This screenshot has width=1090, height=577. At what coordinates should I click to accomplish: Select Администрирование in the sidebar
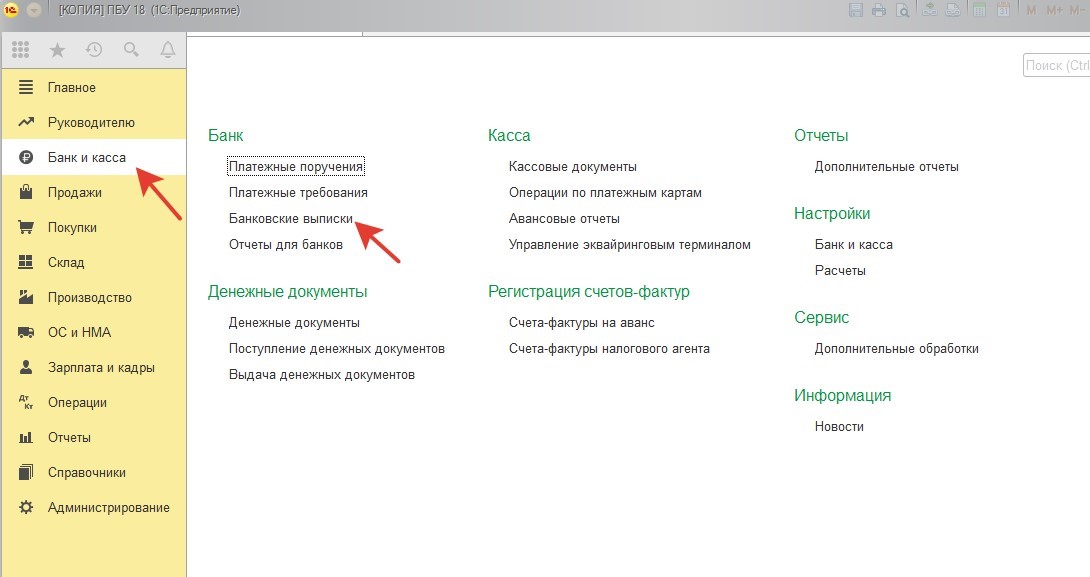pyautogui.click(x=108, y=507)
